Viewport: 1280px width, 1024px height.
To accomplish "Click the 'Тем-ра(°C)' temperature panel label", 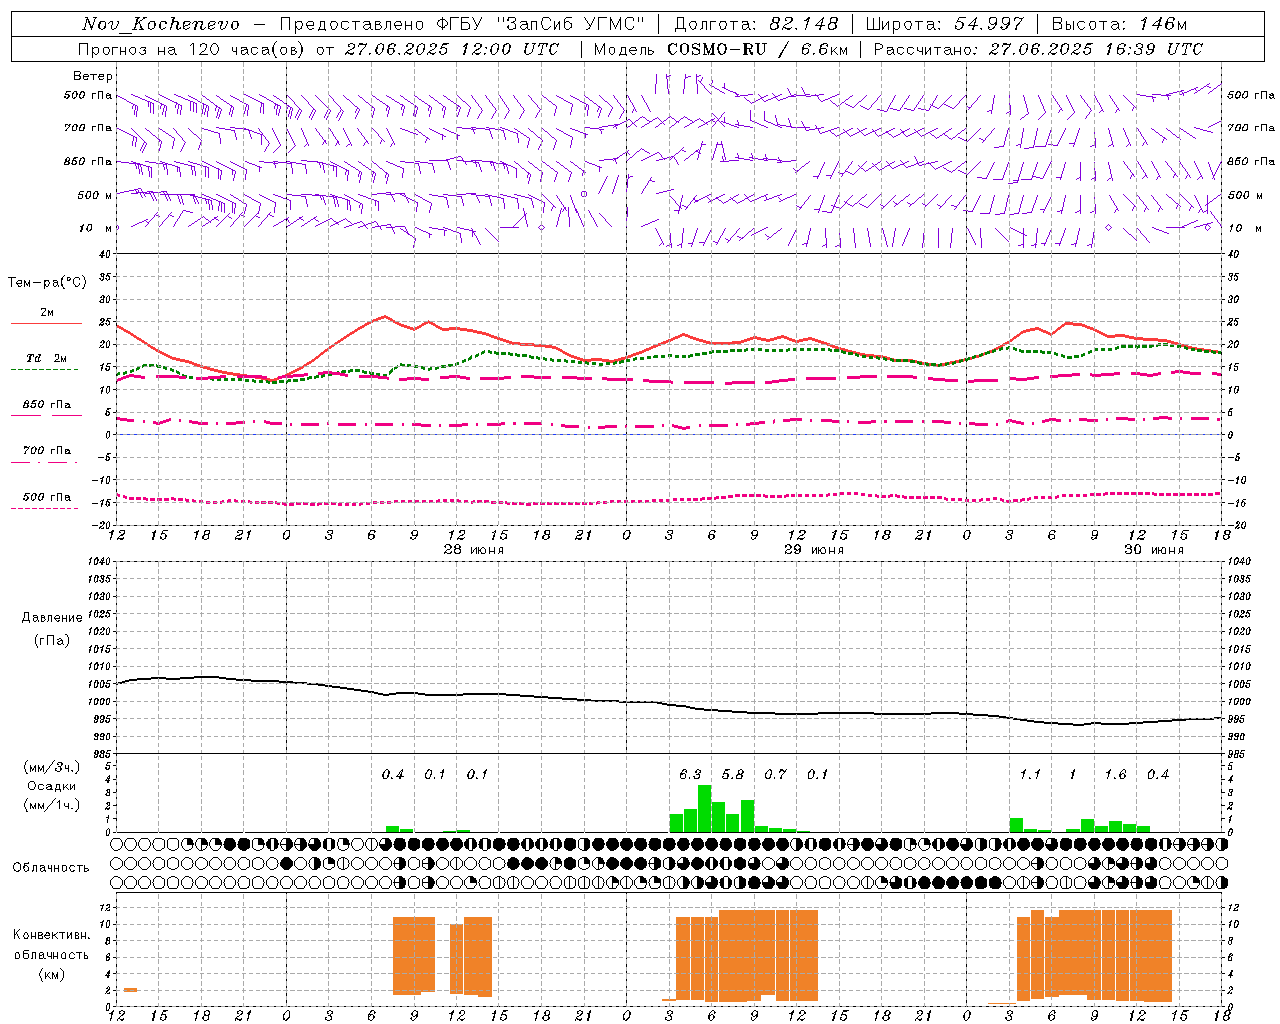I will [x=47, y=283].
